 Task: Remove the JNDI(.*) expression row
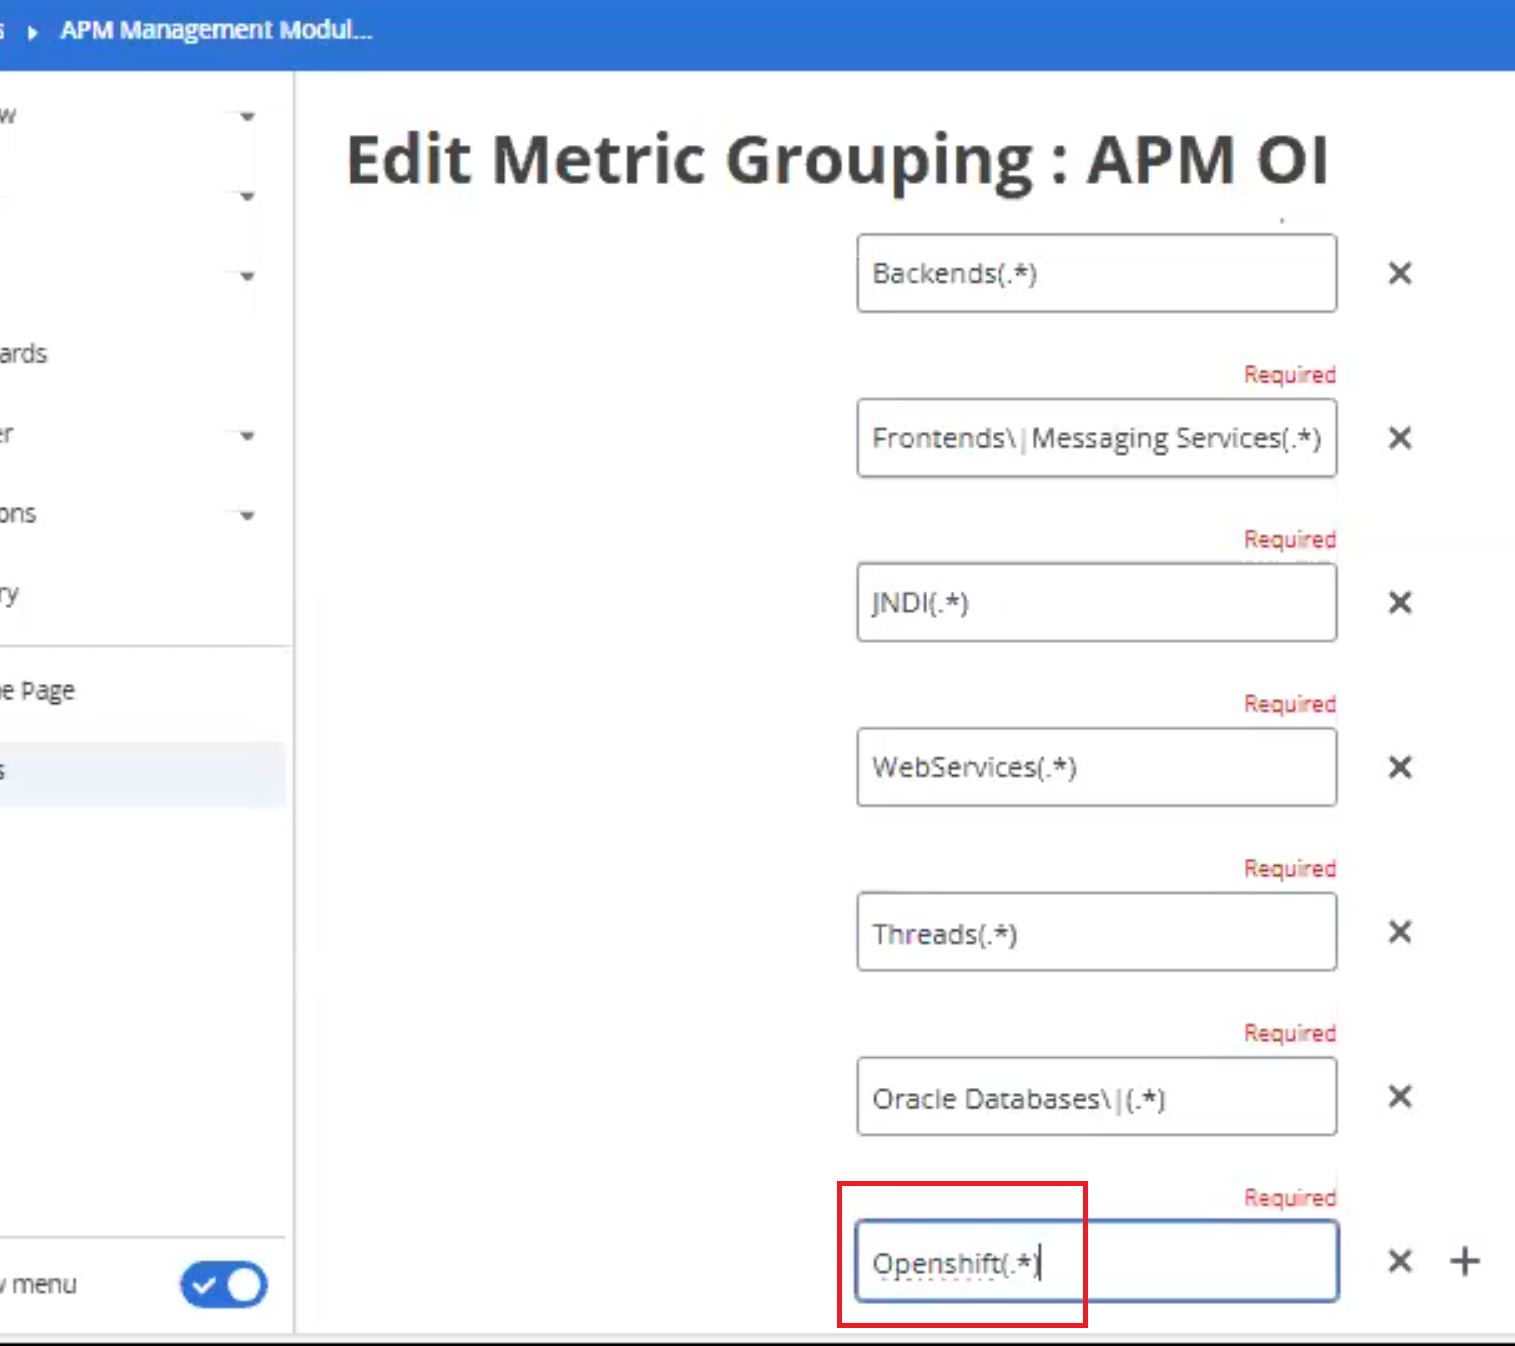pos(1400,602)
